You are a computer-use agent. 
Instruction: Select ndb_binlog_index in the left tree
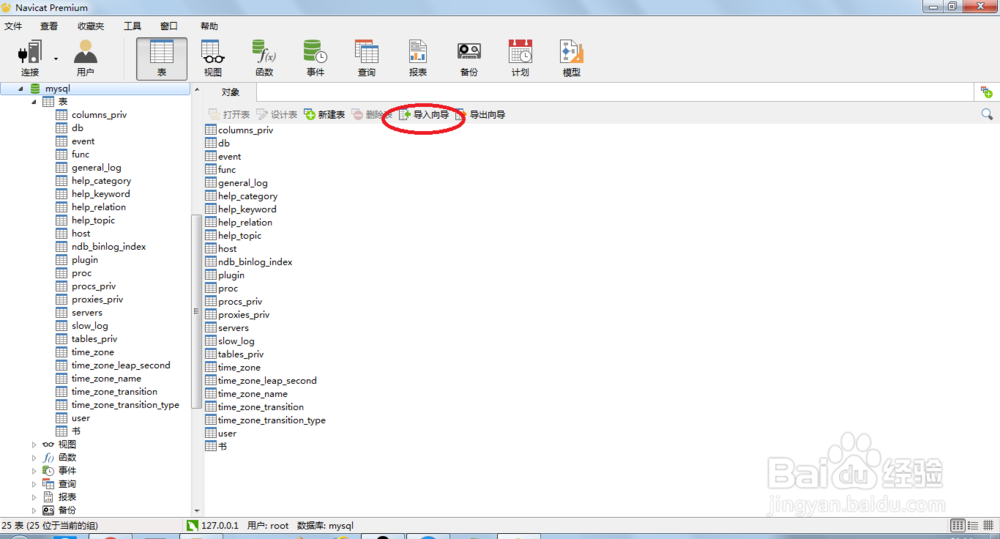click(108, 247)
